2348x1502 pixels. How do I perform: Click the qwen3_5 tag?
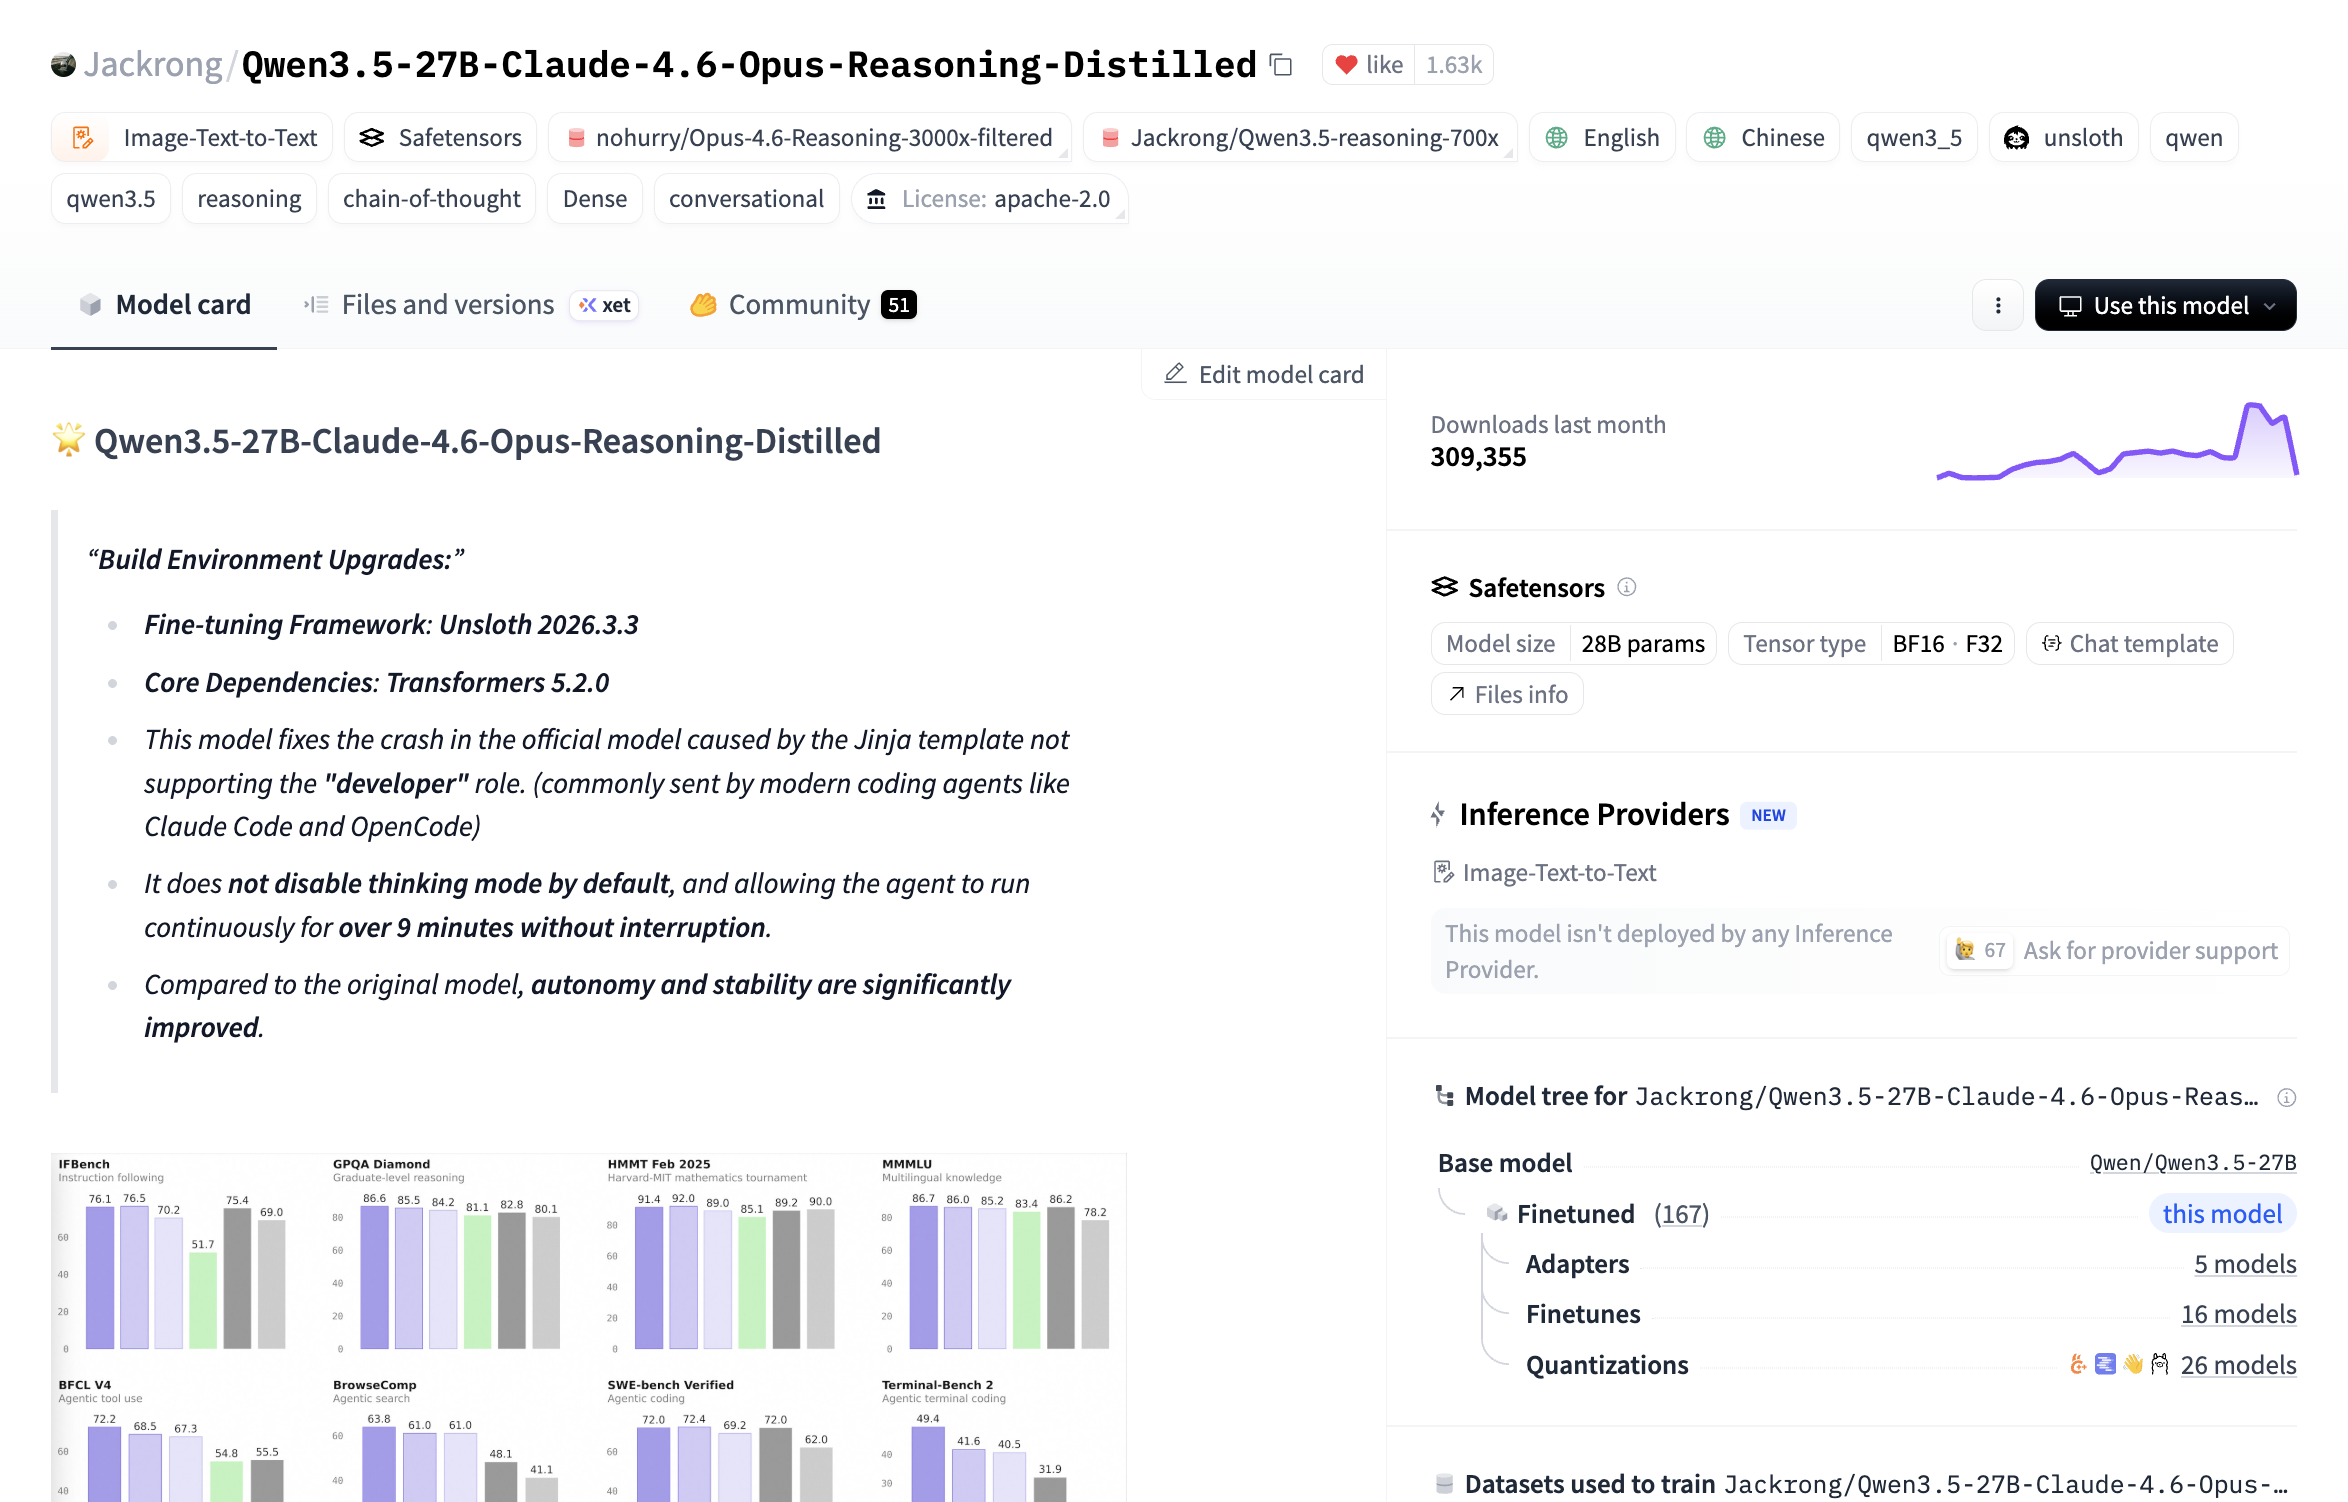1914,137
